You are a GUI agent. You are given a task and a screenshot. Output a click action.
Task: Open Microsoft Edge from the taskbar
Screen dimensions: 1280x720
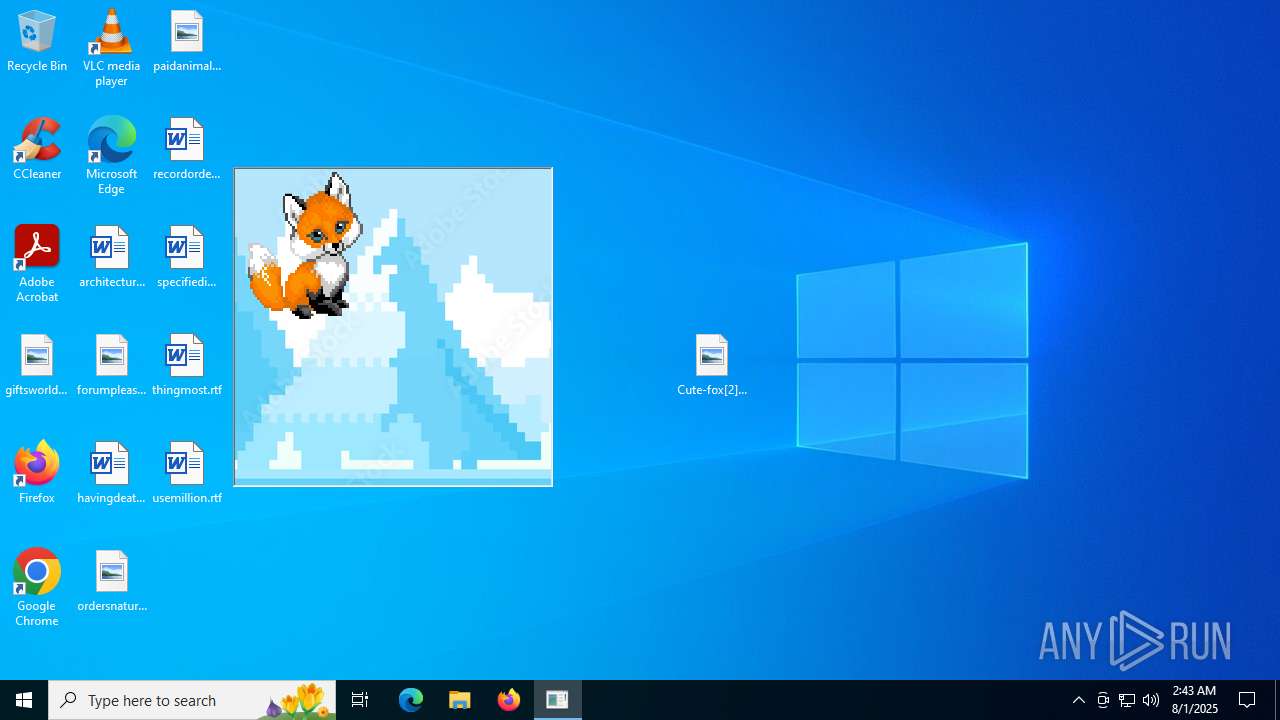(x=411, y=700)
